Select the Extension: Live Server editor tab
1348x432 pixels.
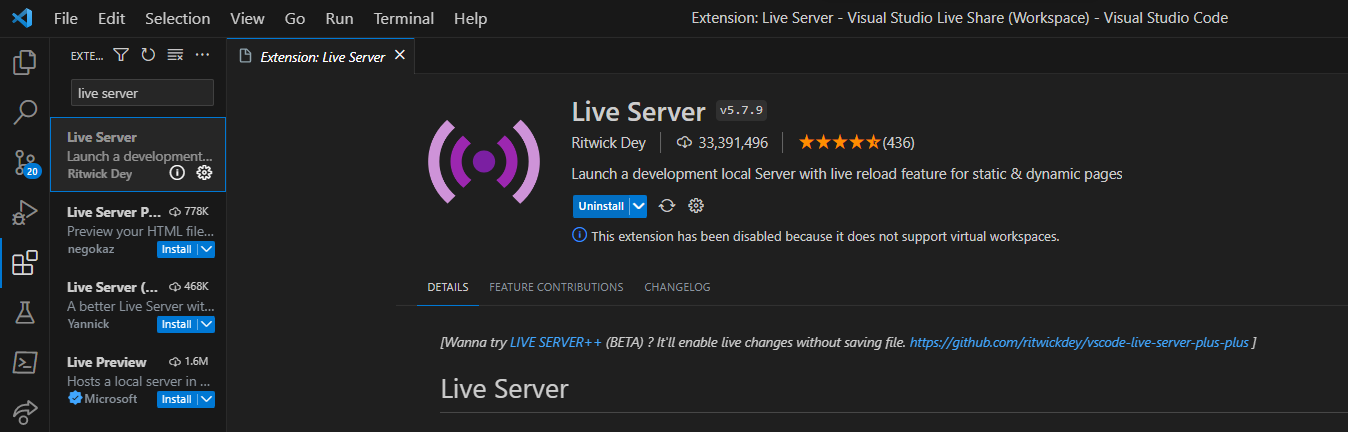tap(321, 56)
